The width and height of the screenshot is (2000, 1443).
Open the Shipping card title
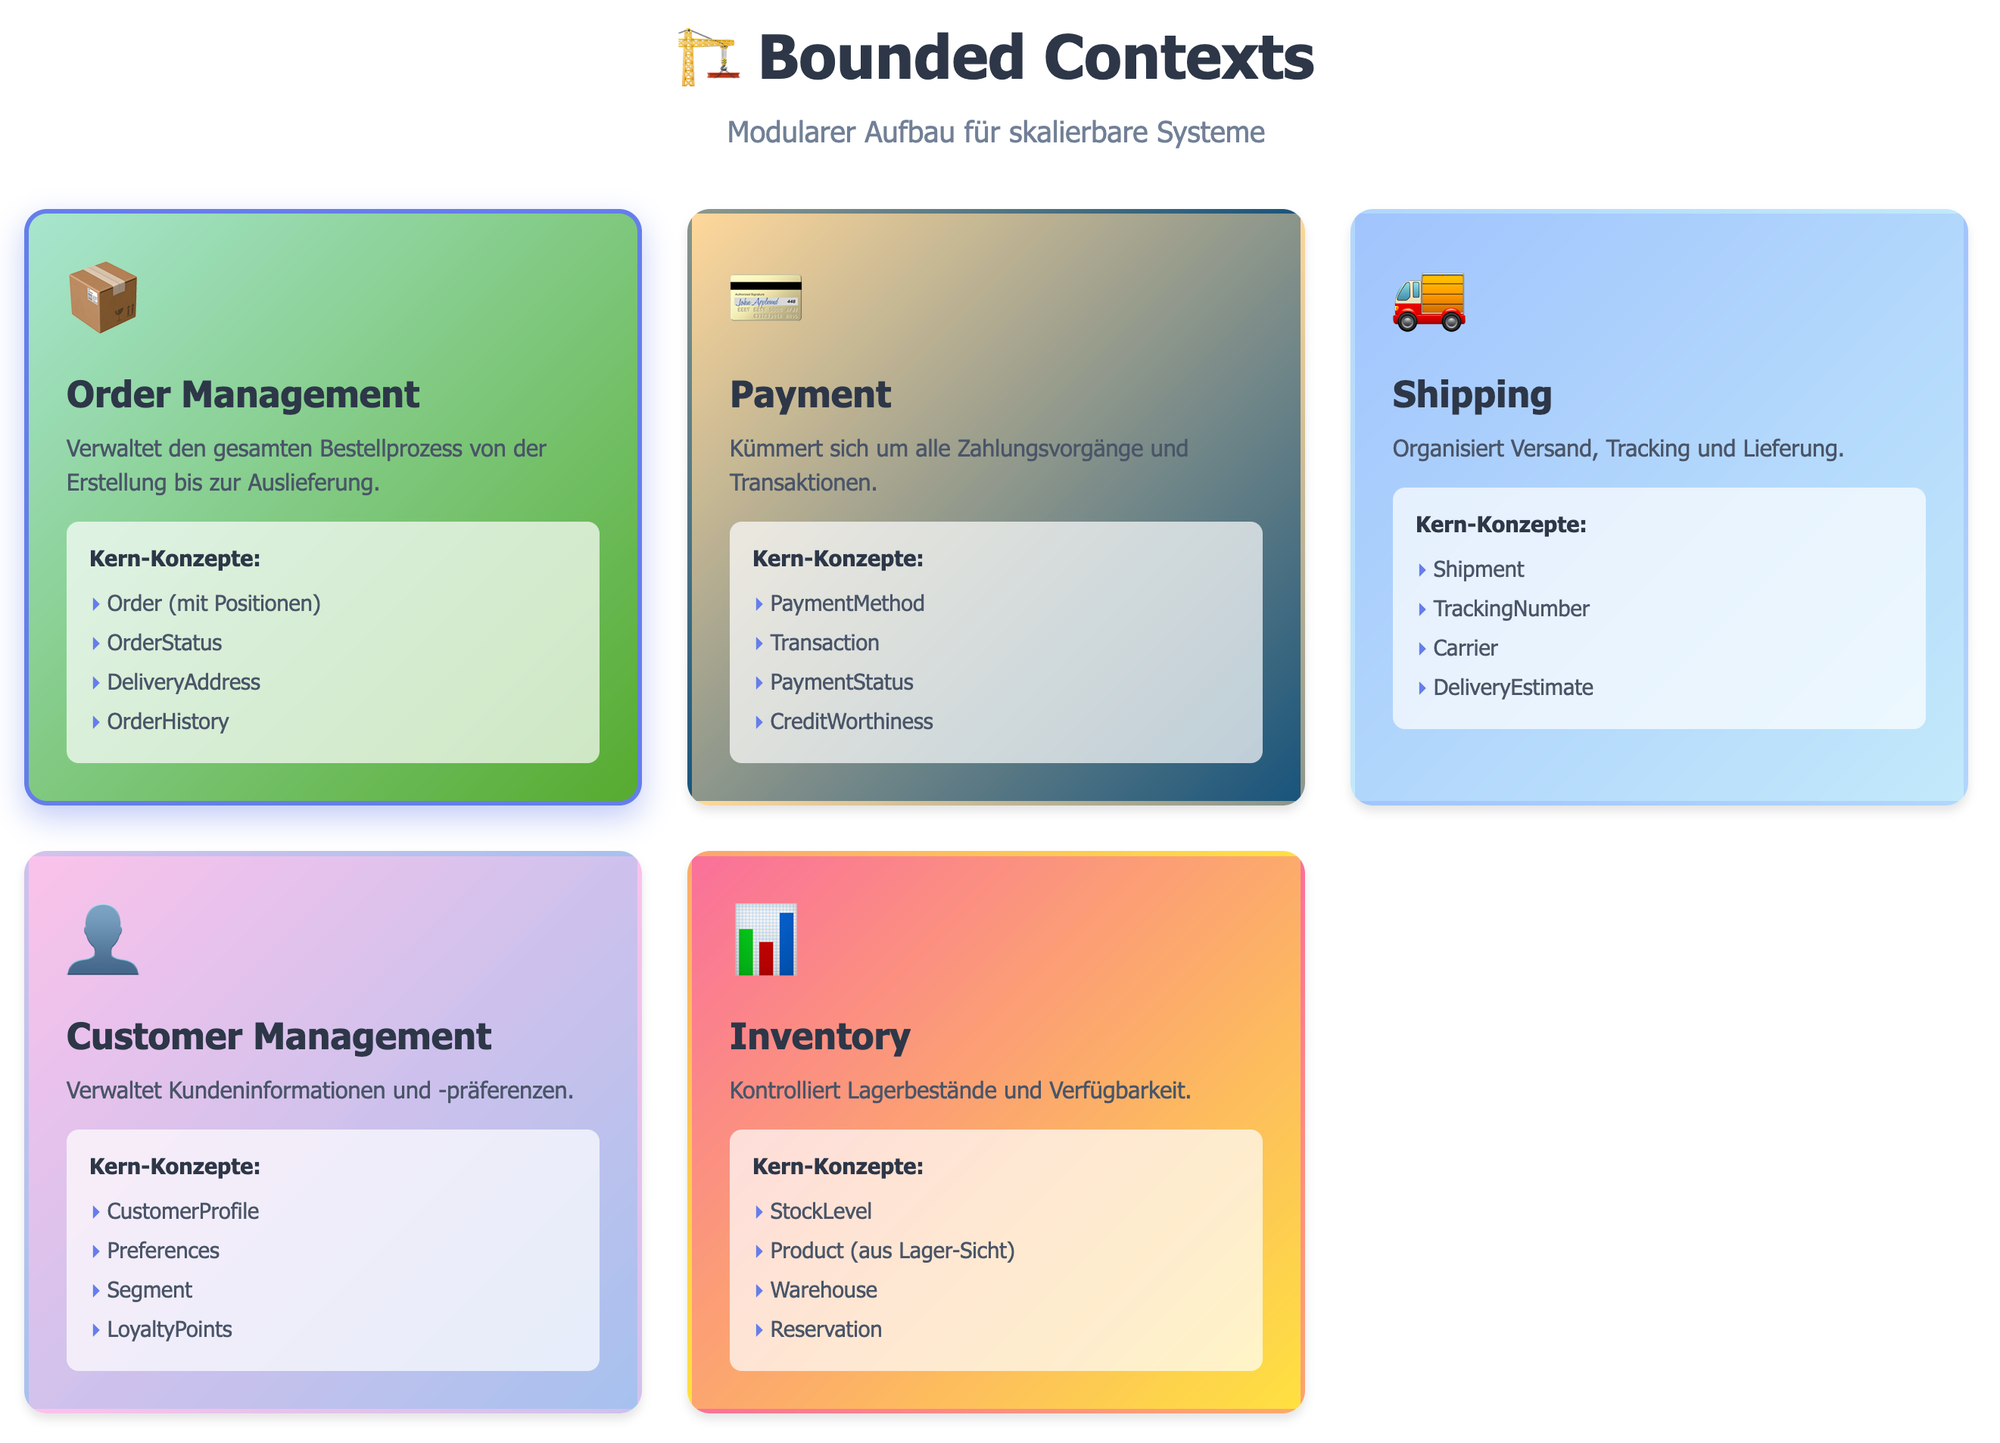point(1472,394)
